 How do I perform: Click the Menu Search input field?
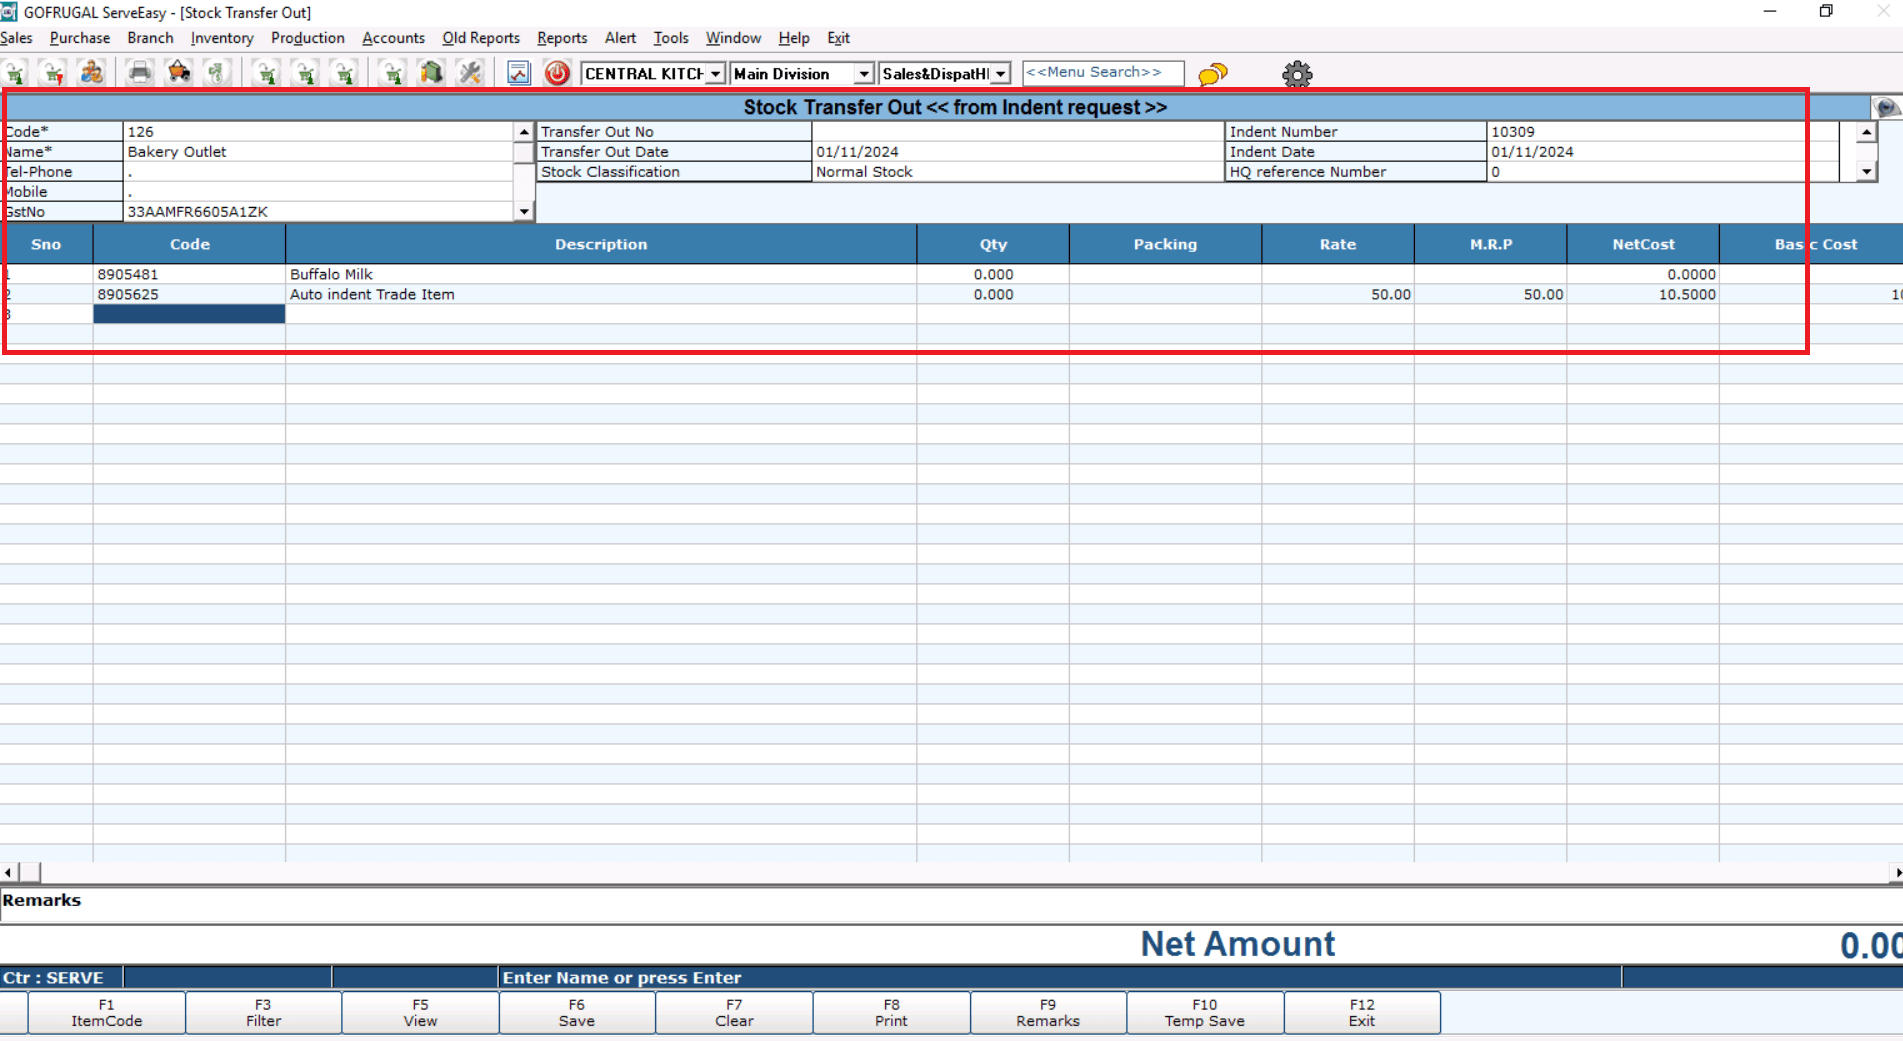(1102, 73)
